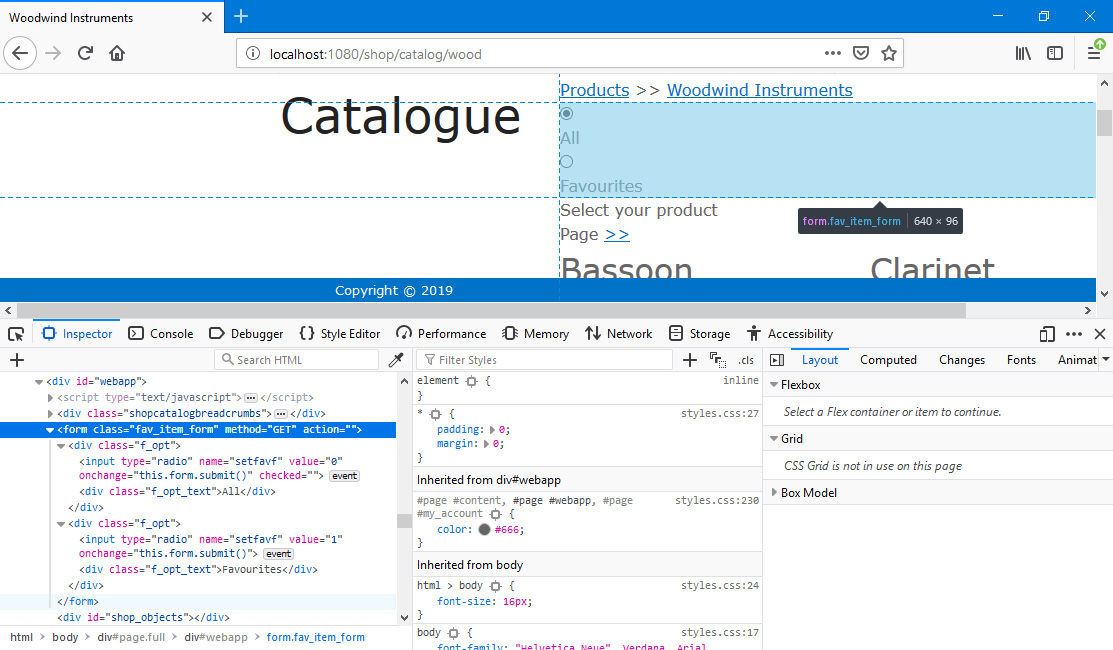This screenshot has height=650, width=1113.
Task: Highlight elements matching #page #content selector
Action: coord(495,514)
